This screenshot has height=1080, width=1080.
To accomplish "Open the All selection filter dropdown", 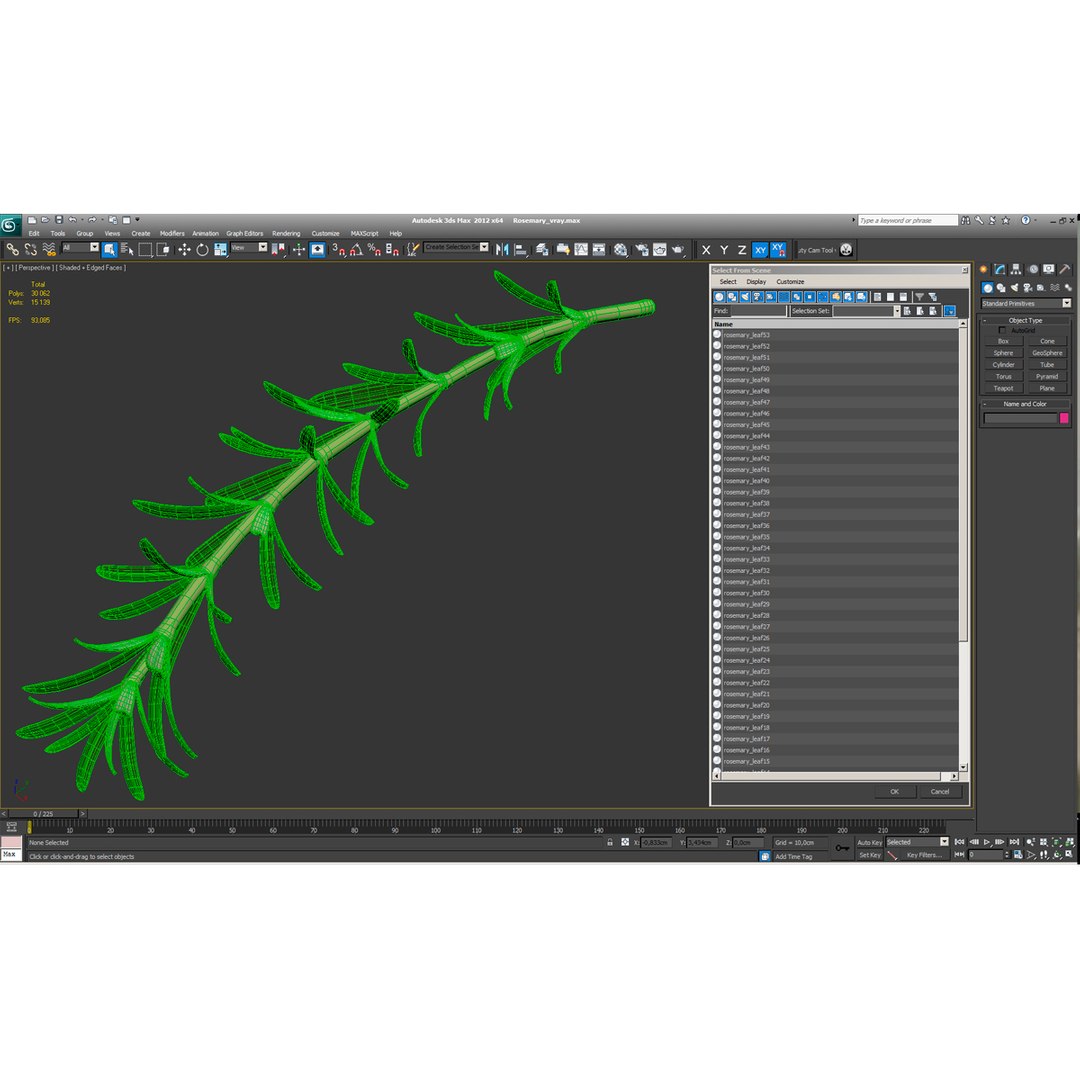I will click(81, 247).
